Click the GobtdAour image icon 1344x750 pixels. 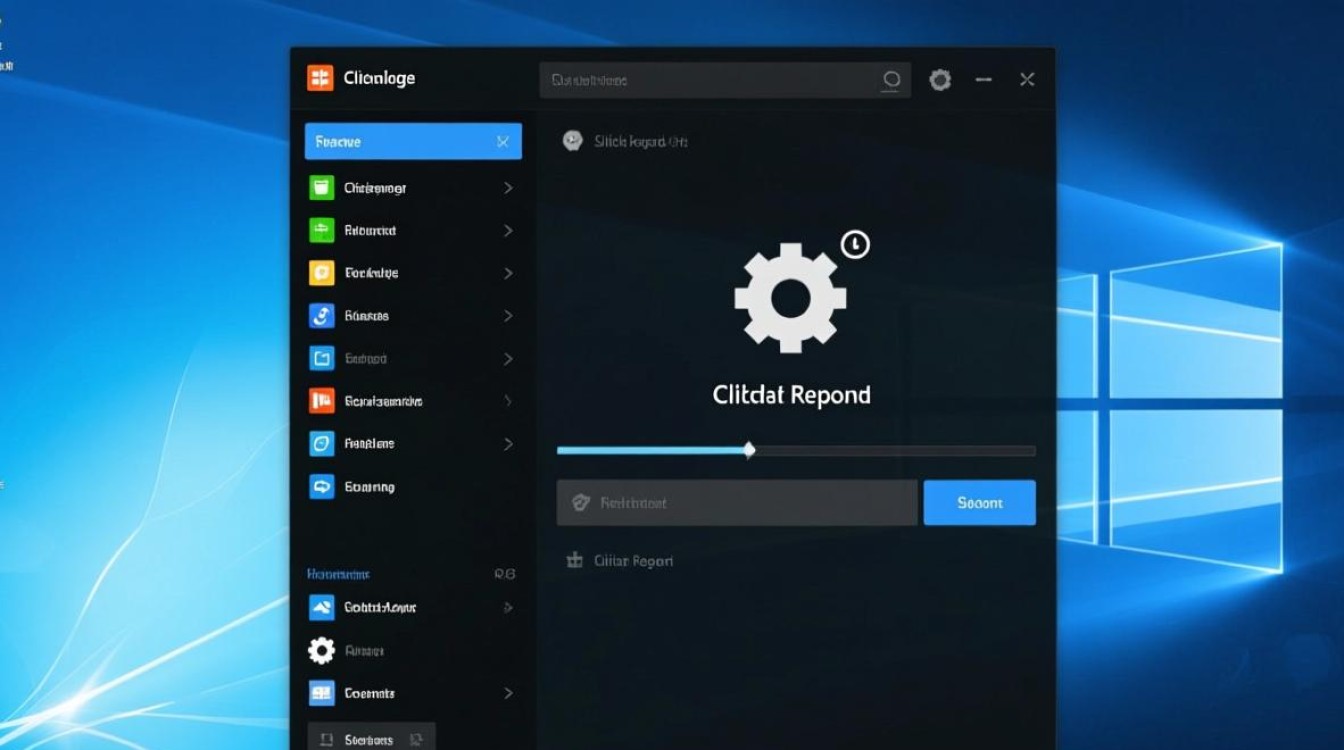322,607
